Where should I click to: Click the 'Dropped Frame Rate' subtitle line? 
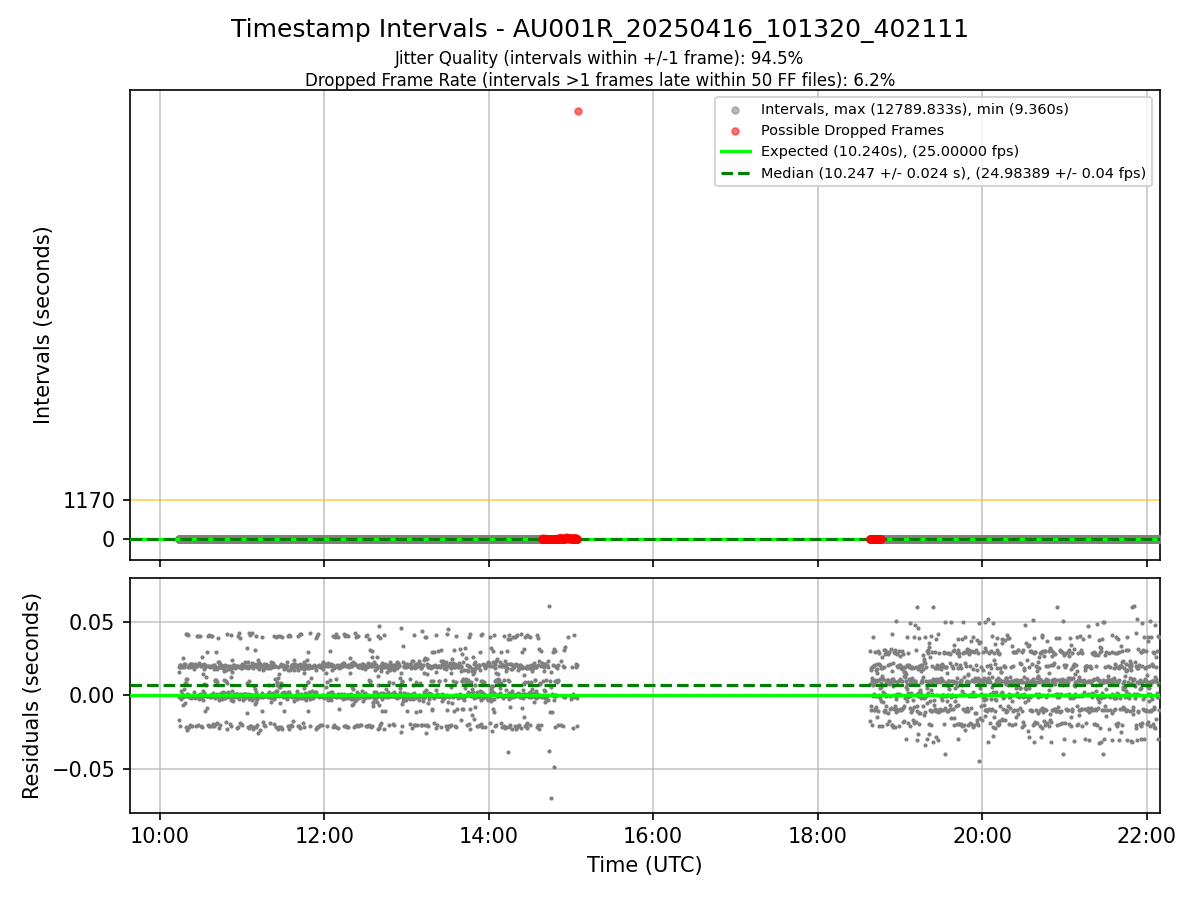click(599, 79)
